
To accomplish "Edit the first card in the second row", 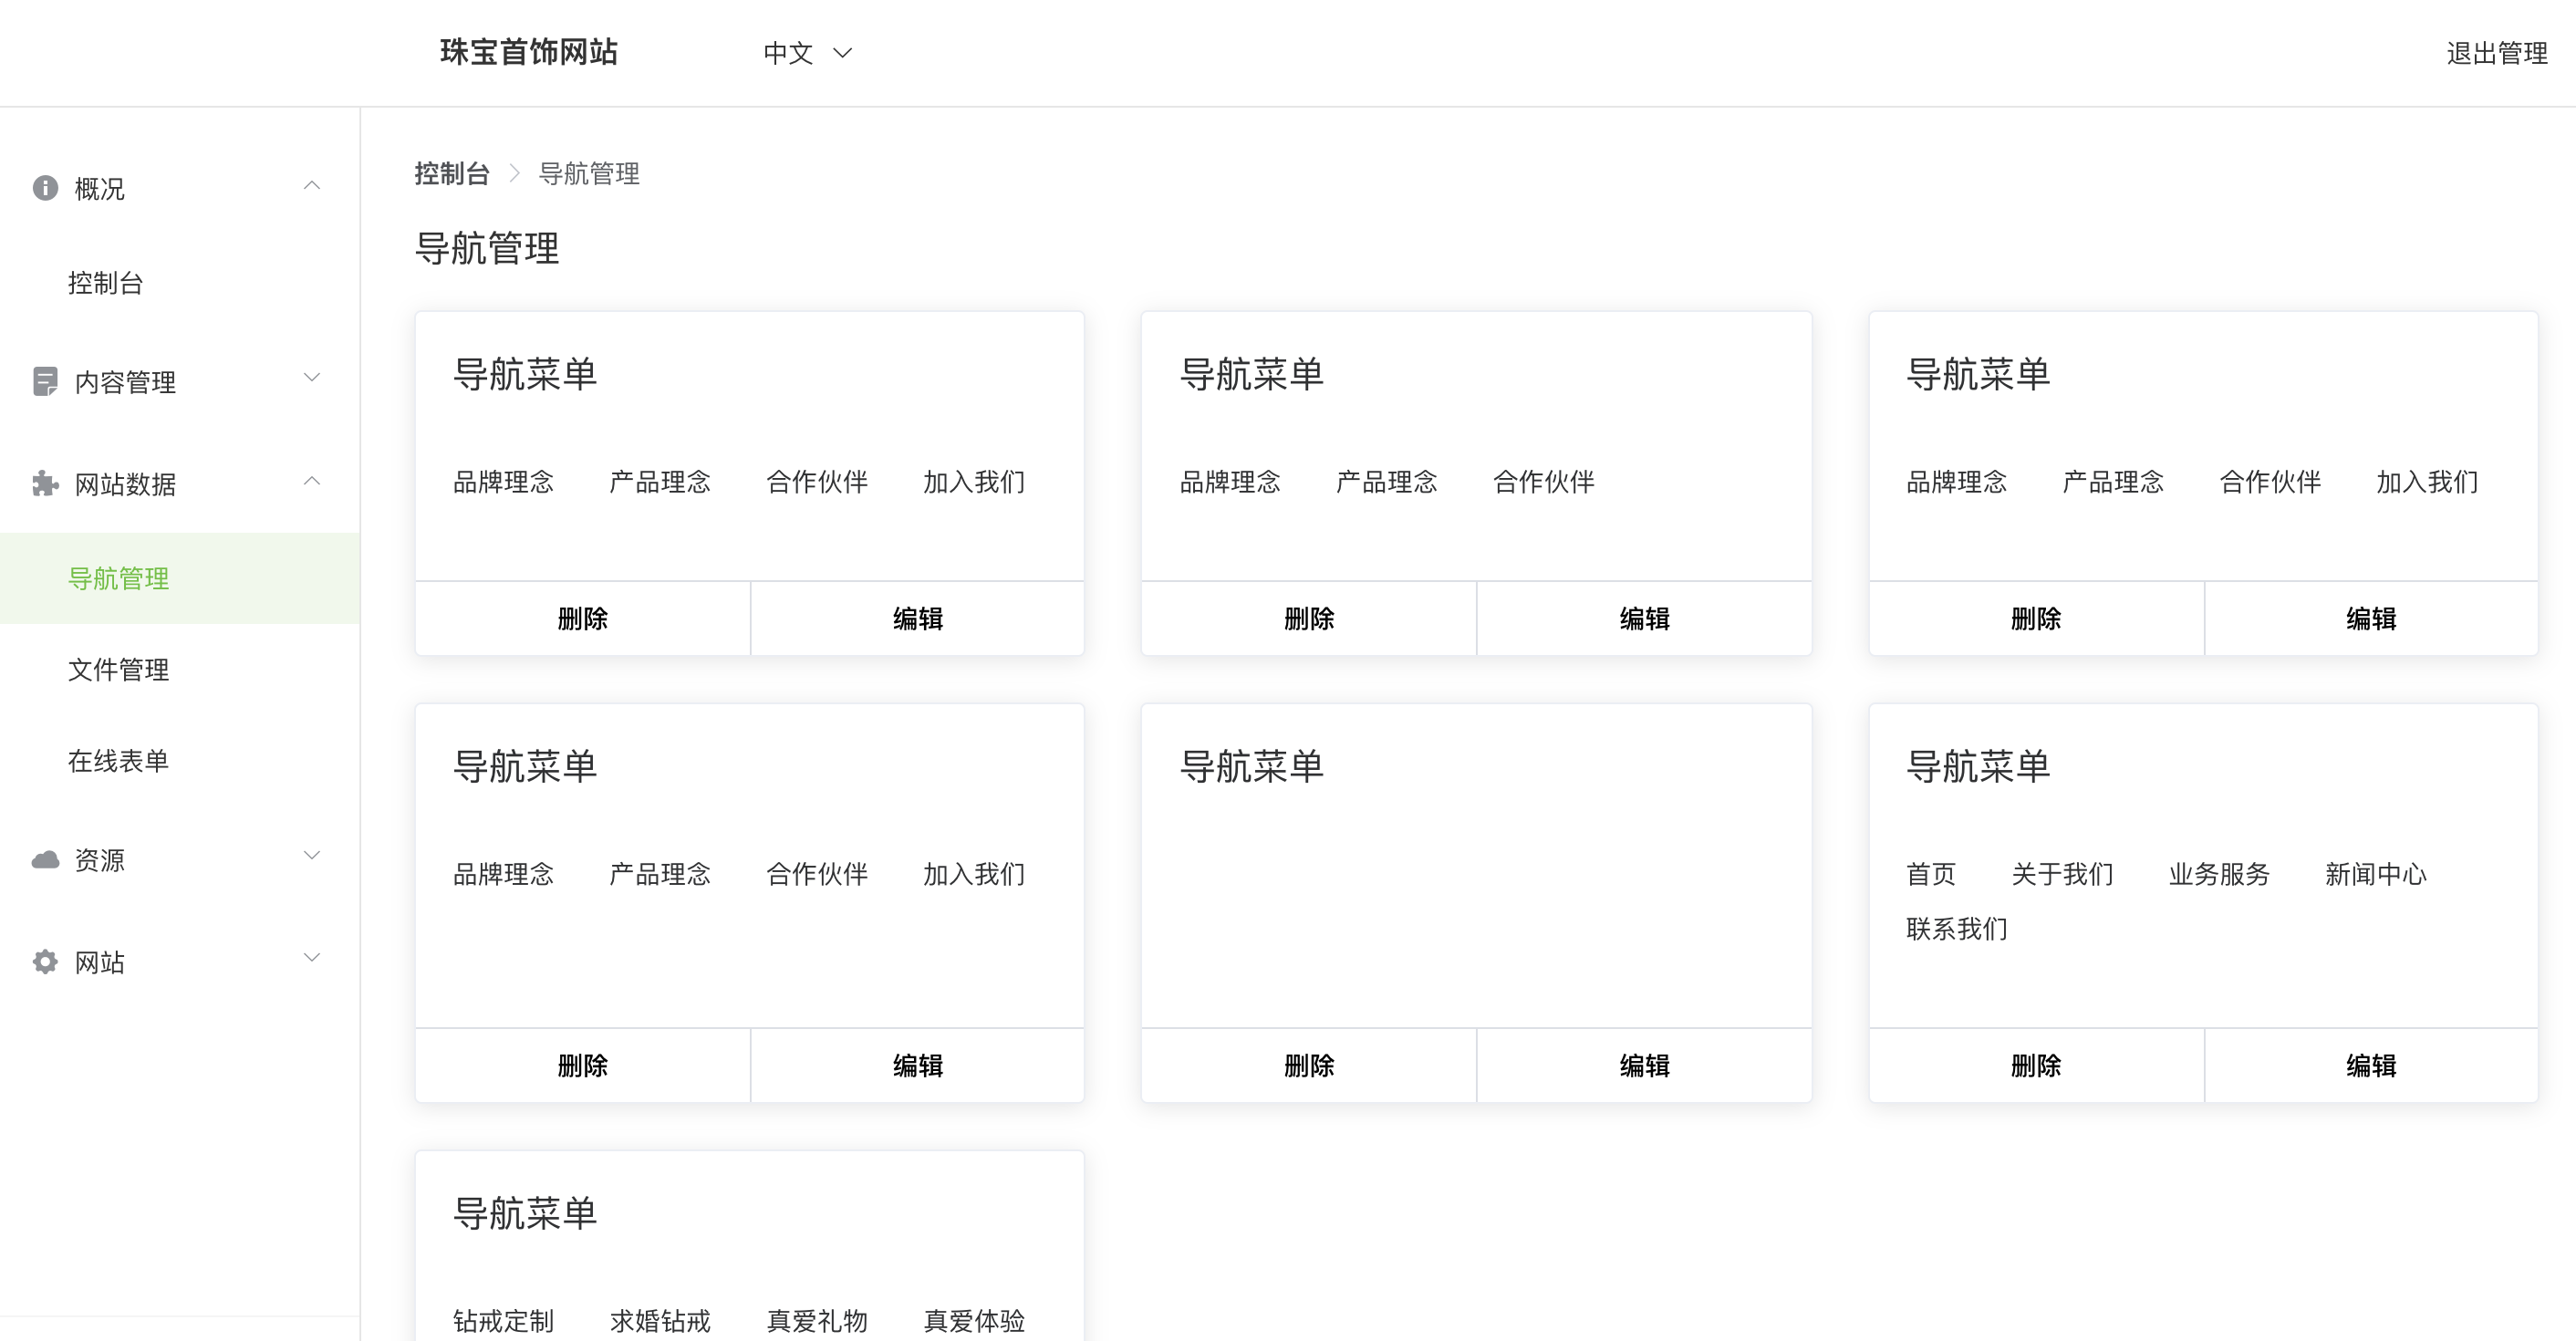I will 917,1066.
